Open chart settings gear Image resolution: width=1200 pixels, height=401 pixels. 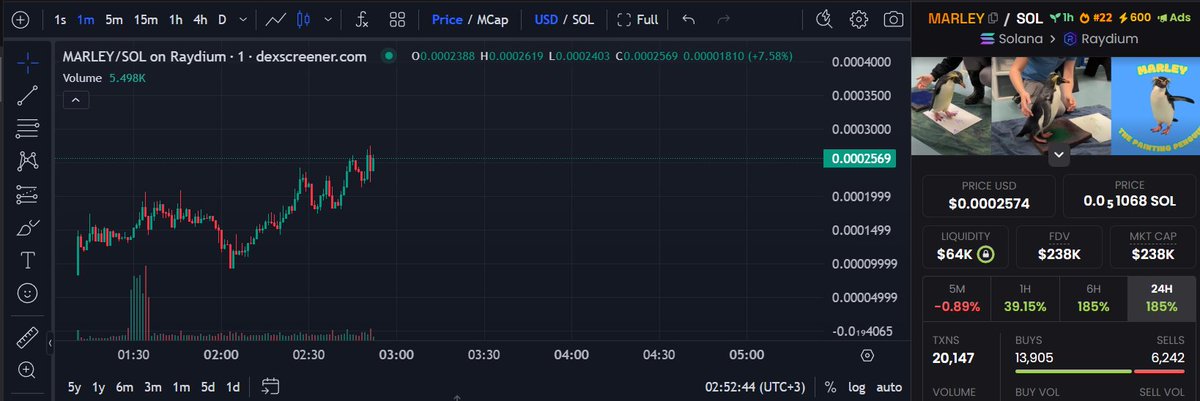pos(859,19)
